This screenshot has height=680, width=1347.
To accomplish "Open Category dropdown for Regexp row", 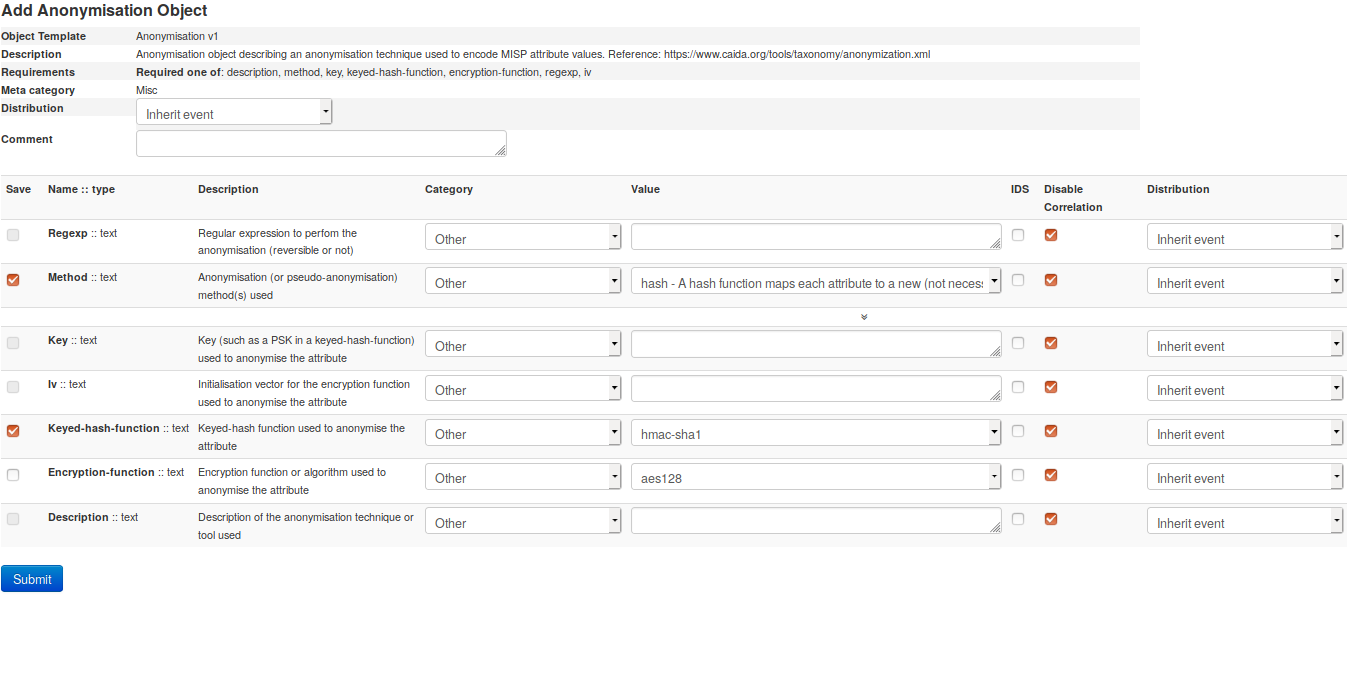I will (523, 238).
